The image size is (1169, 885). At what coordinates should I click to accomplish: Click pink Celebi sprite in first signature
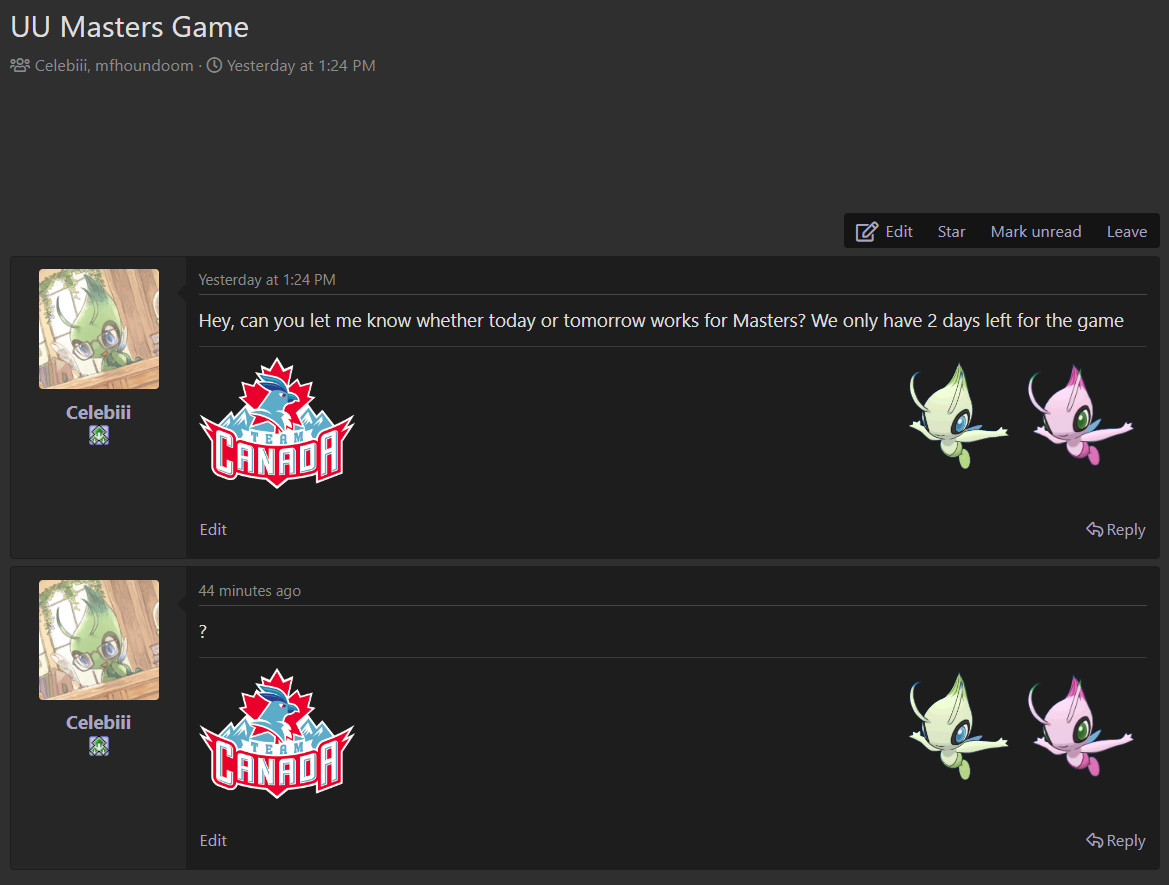click(x=1080, y=415)
